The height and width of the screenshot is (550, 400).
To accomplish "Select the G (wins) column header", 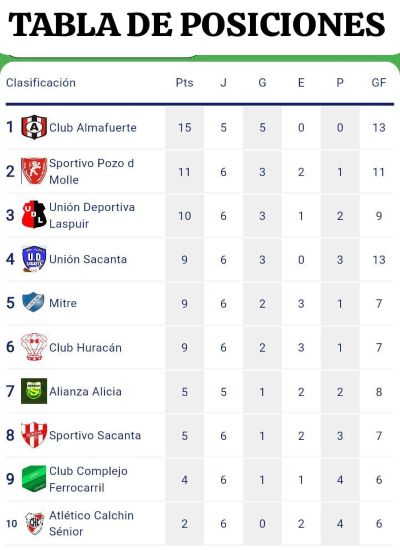I will (262, 83).
